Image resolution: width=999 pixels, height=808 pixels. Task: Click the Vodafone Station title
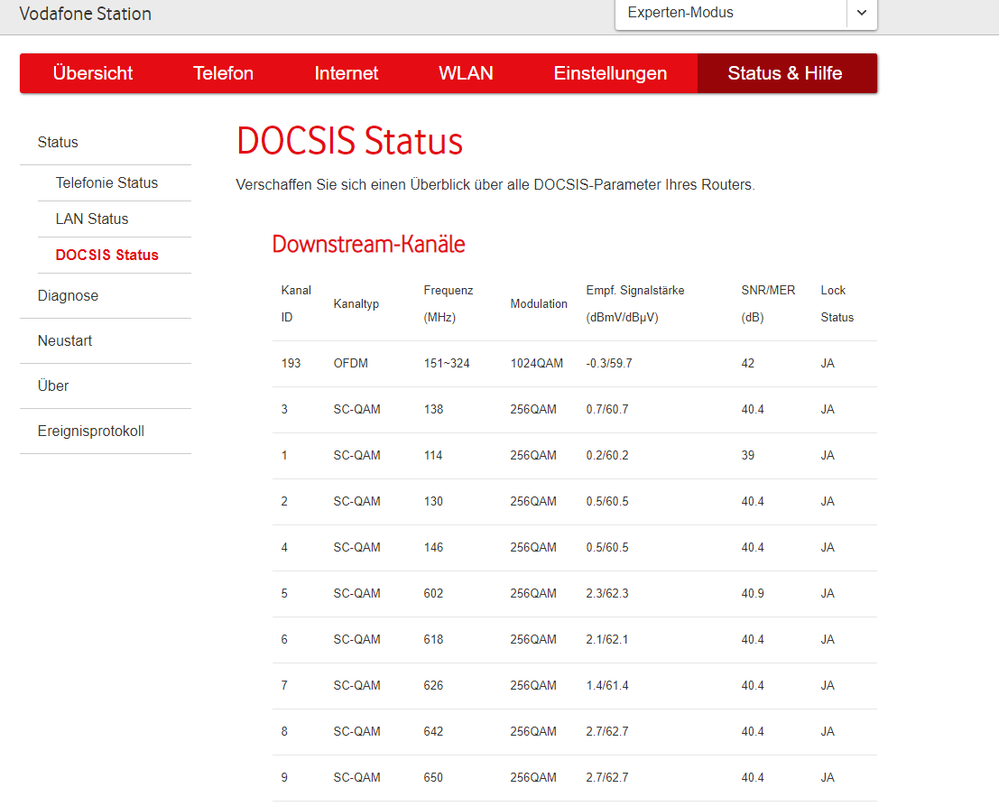click(85, 13)
